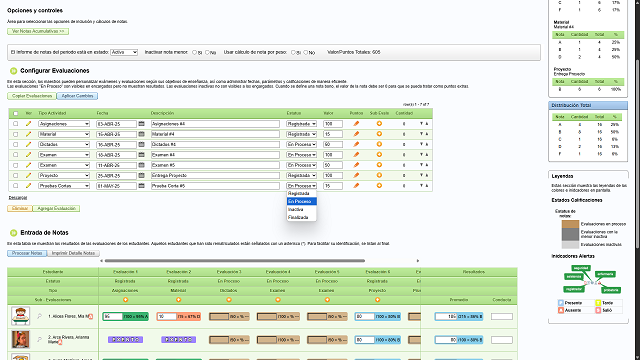Move Prueba Corta #5 row up with arrow
The width and height of the screenshot is (640, 360).
427,186
